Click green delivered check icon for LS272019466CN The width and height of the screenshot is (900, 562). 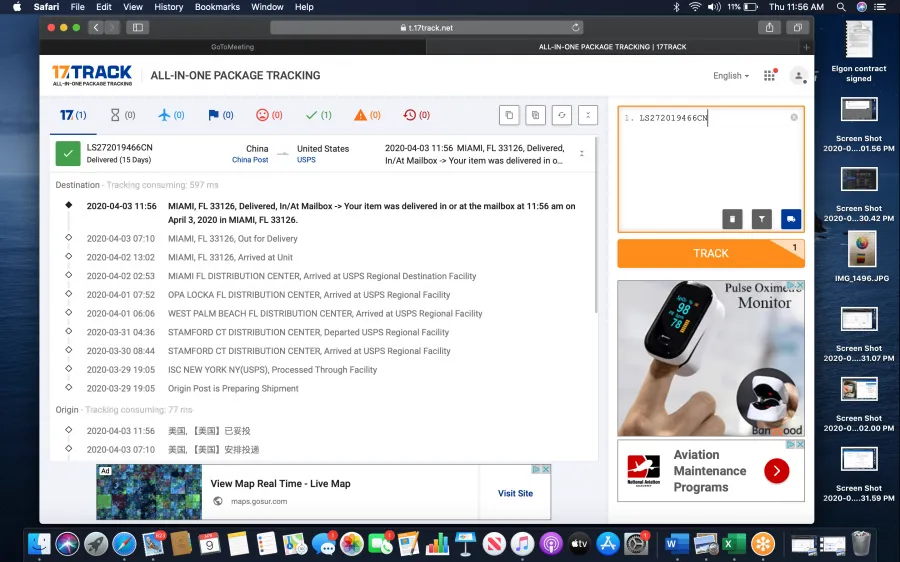click(x=68, y=154)
